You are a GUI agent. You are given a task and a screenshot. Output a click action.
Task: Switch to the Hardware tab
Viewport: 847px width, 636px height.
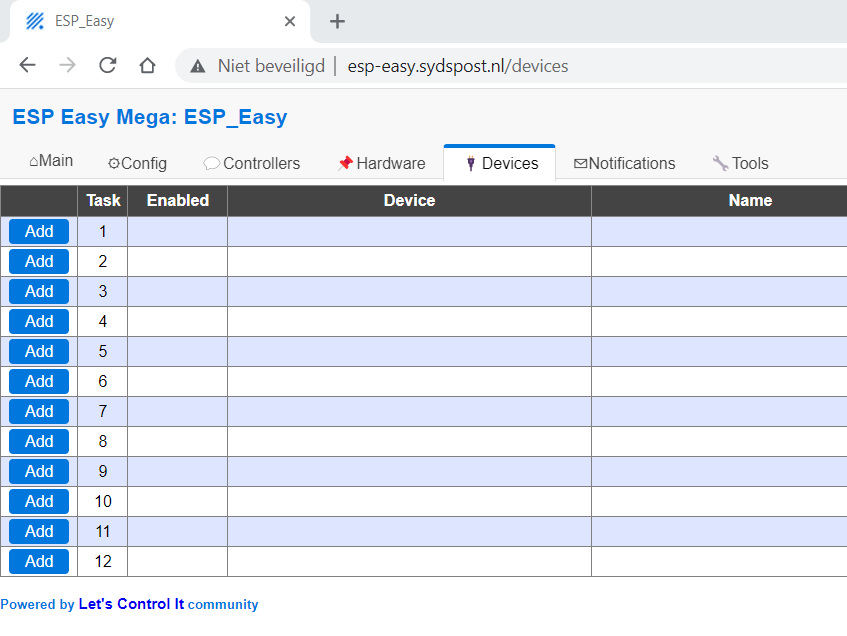point(382,163)
